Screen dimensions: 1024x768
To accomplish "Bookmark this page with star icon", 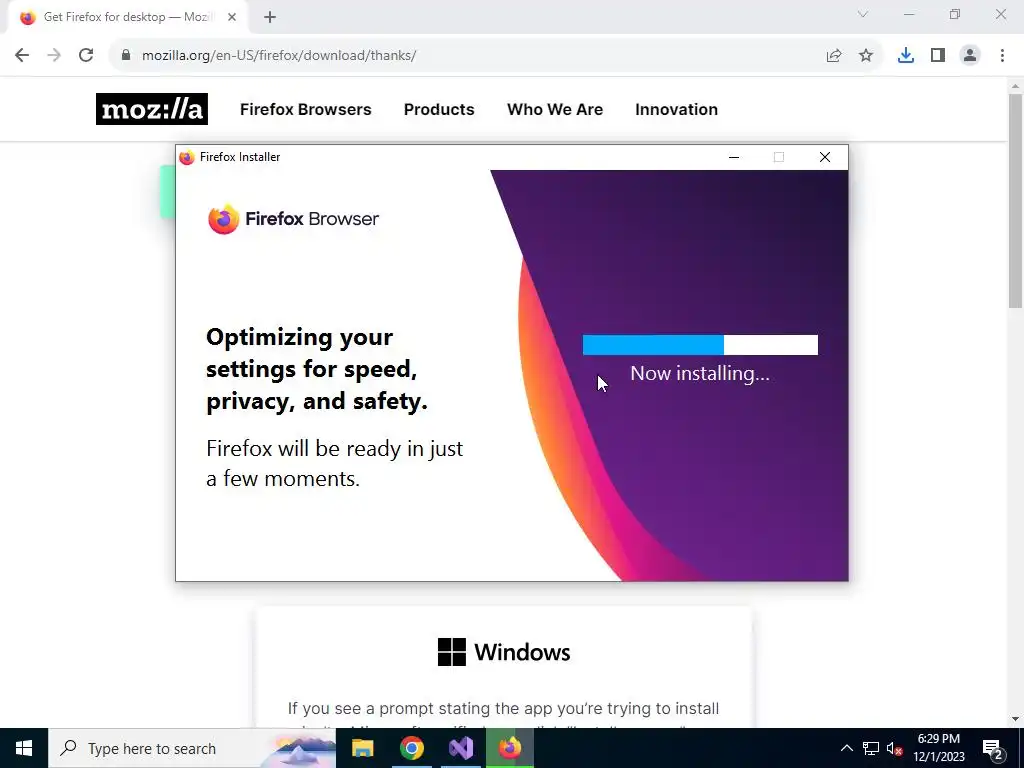I will pos(866,56).
